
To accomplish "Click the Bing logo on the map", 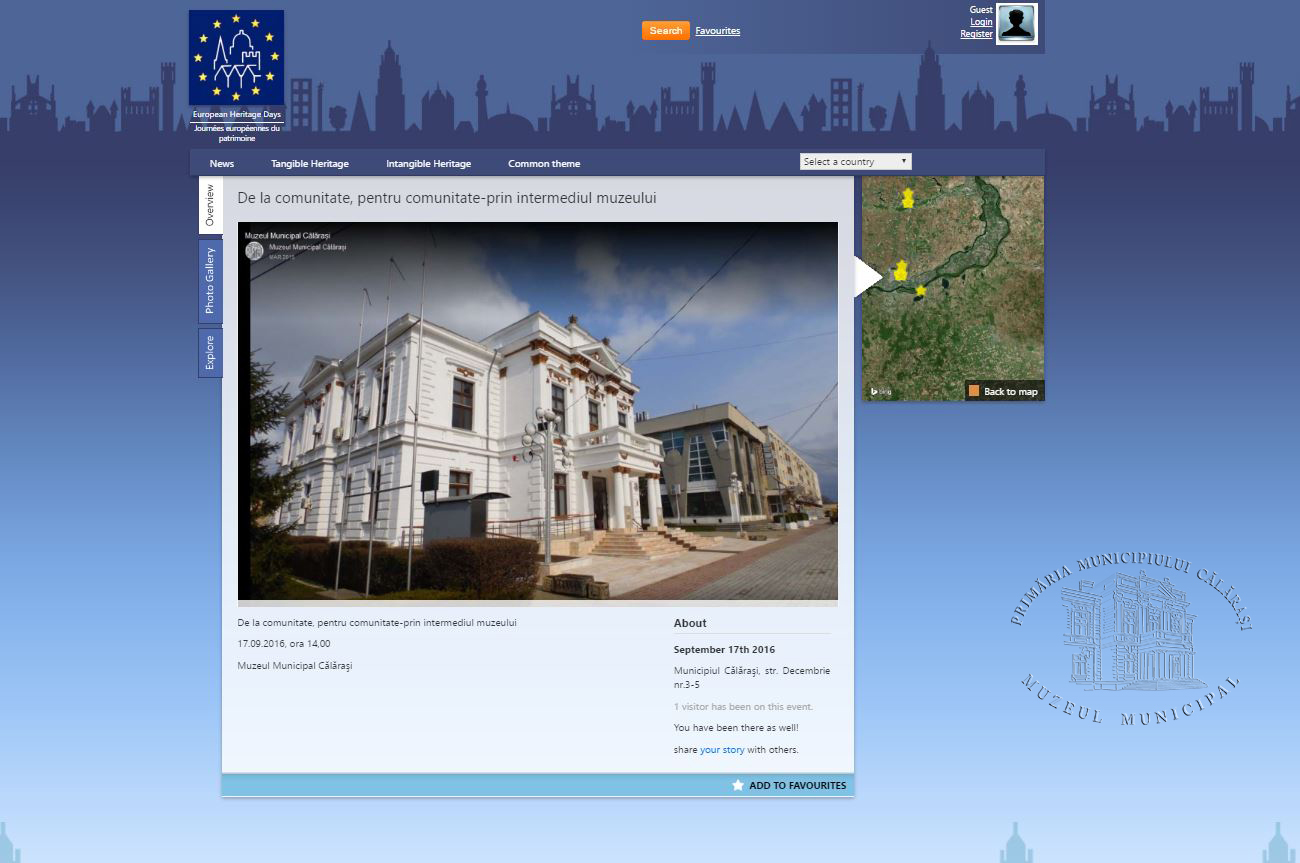I will click(880, 391).
